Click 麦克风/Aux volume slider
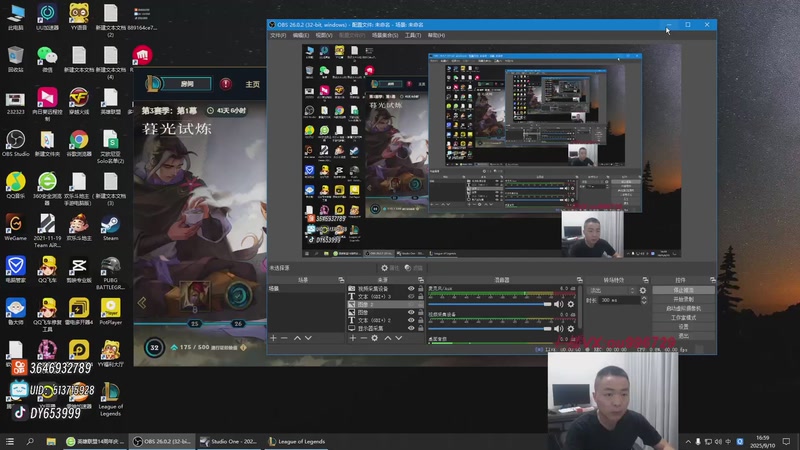 tap(490, 304)
